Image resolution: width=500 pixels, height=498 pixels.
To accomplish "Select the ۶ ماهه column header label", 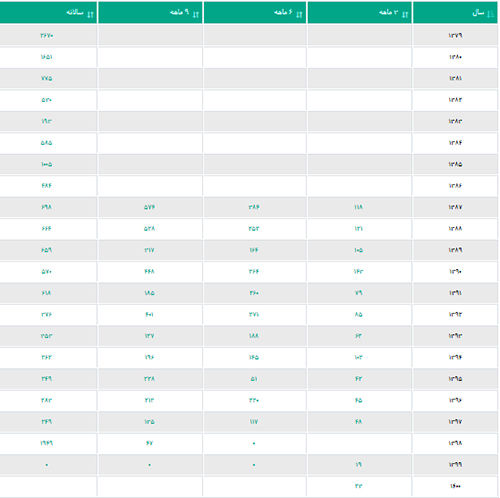I will pyautogui.click(x=283, y=13).
